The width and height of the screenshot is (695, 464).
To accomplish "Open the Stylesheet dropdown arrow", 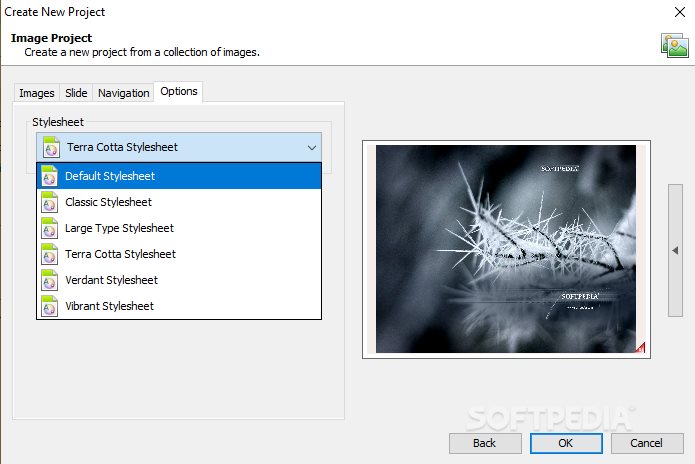I will point(312,148).
